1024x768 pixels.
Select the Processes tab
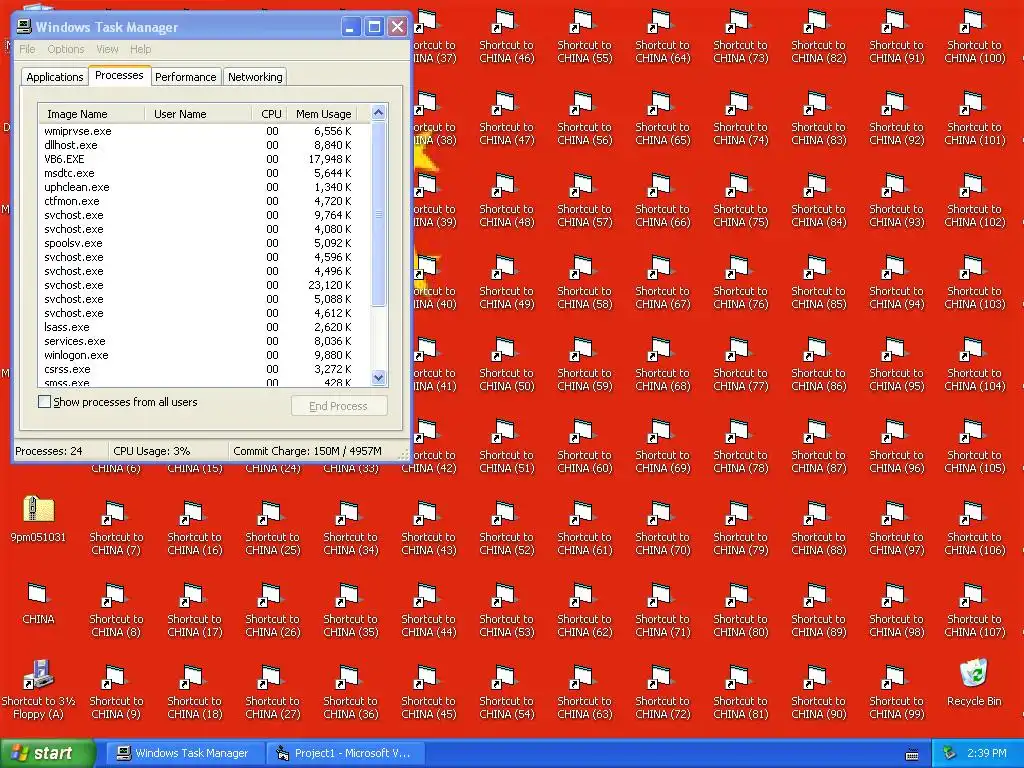point(119,75)
